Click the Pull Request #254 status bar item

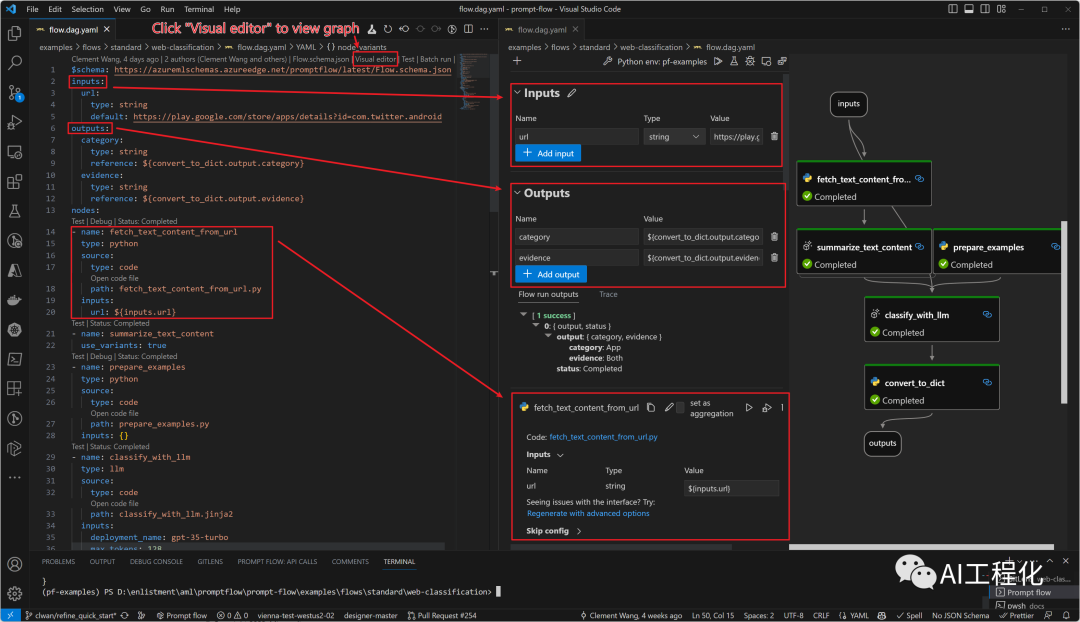tap(442, 615)
